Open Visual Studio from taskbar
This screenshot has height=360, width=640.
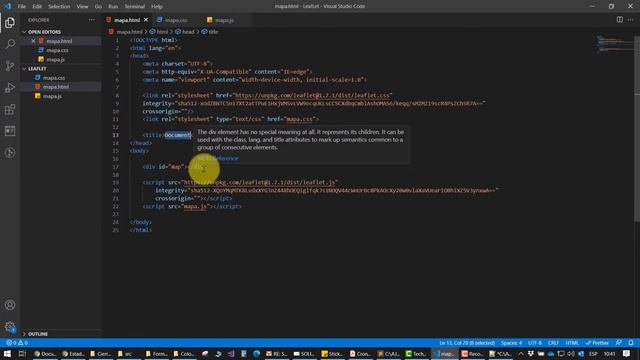pos(231,353)
